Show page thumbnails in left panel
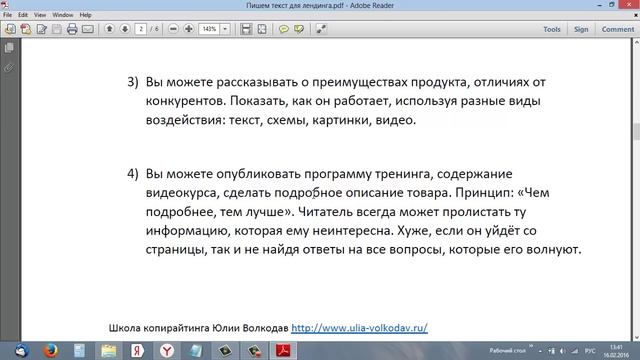Viewport: 640px width, 360px height. pos(9,48)
